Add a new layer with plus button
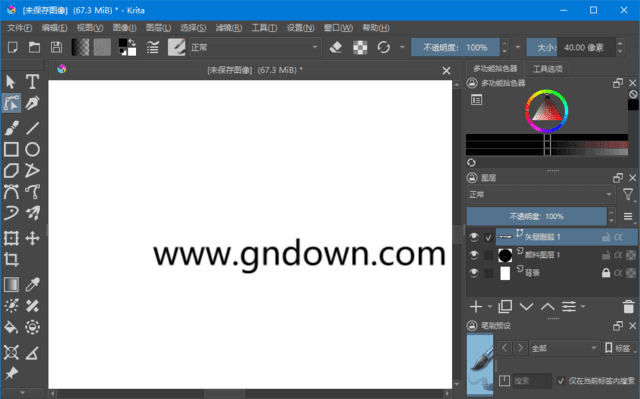The image size is (640, 399). (x=476, y=306)
